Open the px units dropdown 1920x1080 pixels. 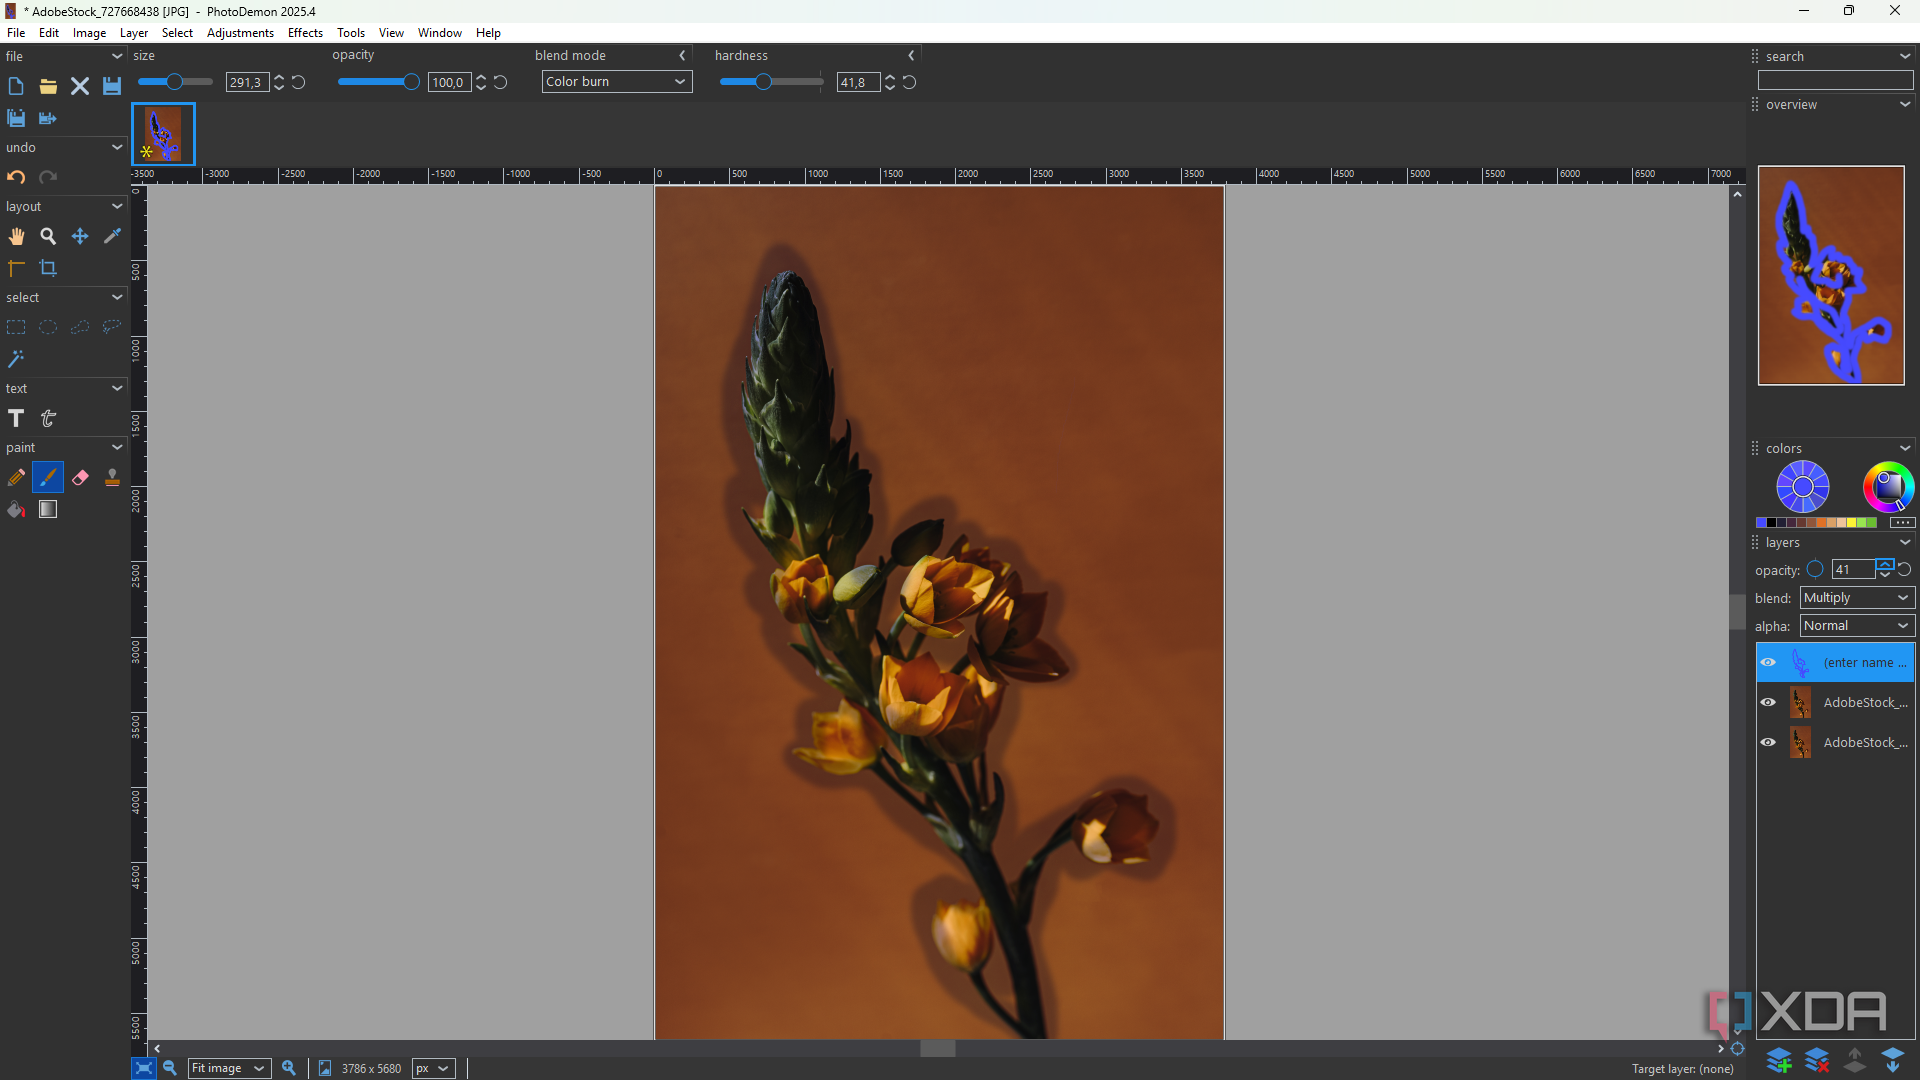434,1068
